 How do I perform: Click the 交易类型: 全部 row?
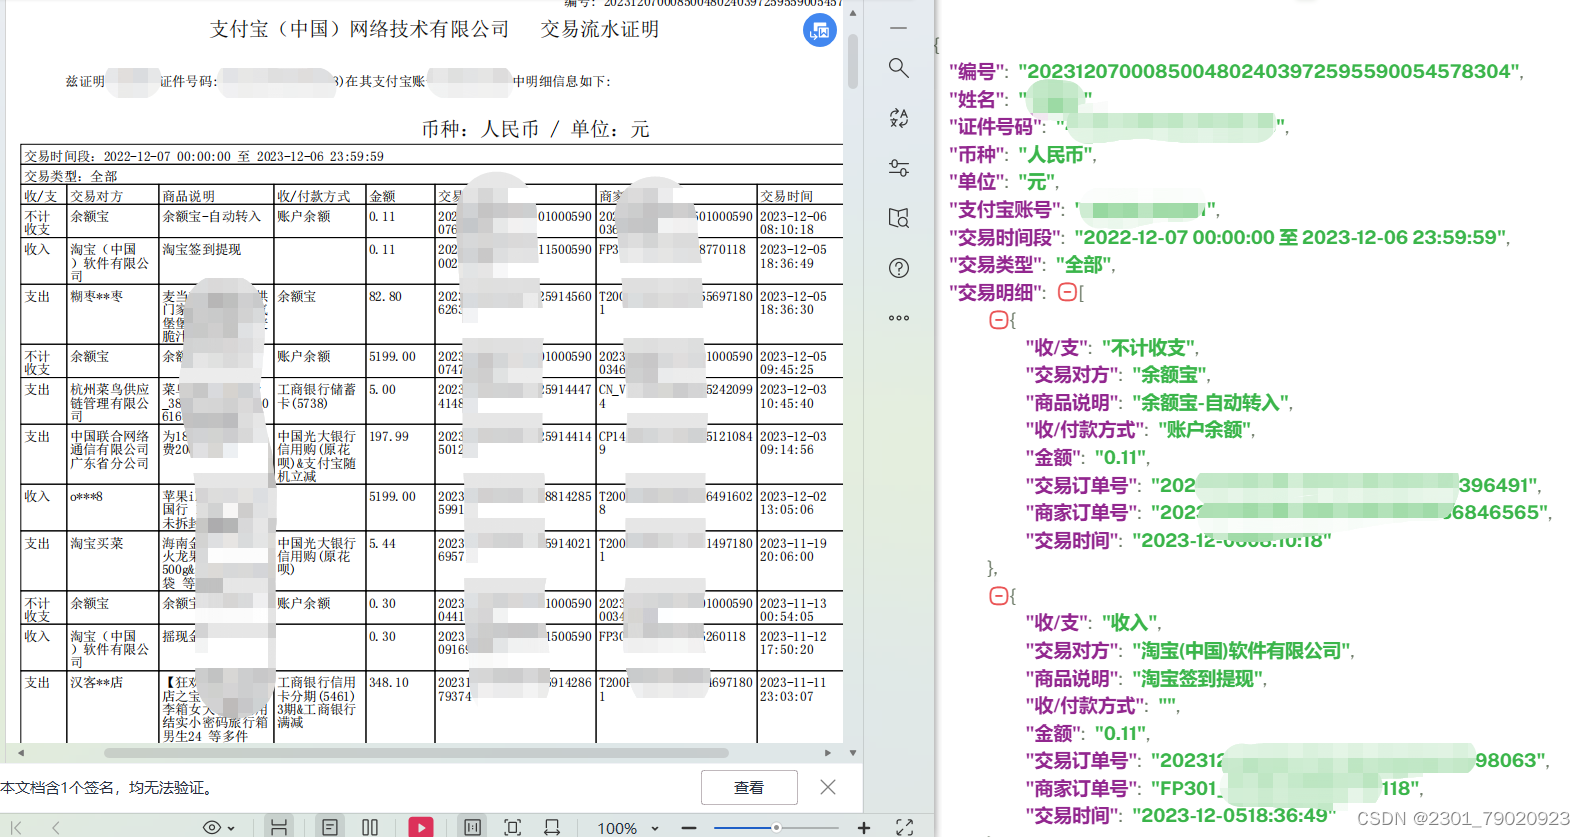click(432, 176)
